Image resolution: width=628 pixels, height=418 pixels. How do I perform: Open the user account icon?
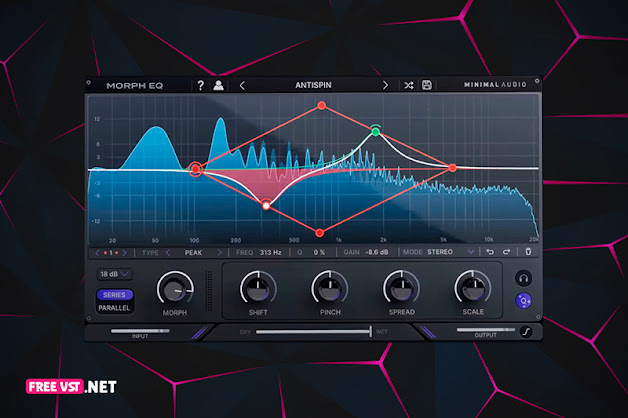point(218,85)
